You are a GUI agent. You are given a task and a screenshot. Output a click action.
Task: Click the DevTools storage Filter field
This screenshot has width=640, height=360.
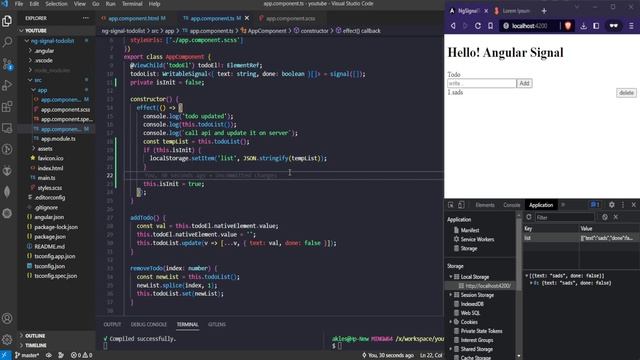564,217
